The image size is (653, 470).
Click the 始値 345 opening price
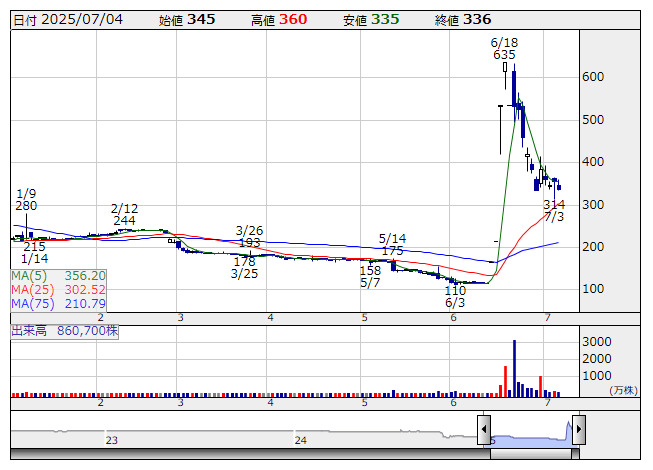coord(186,20)
